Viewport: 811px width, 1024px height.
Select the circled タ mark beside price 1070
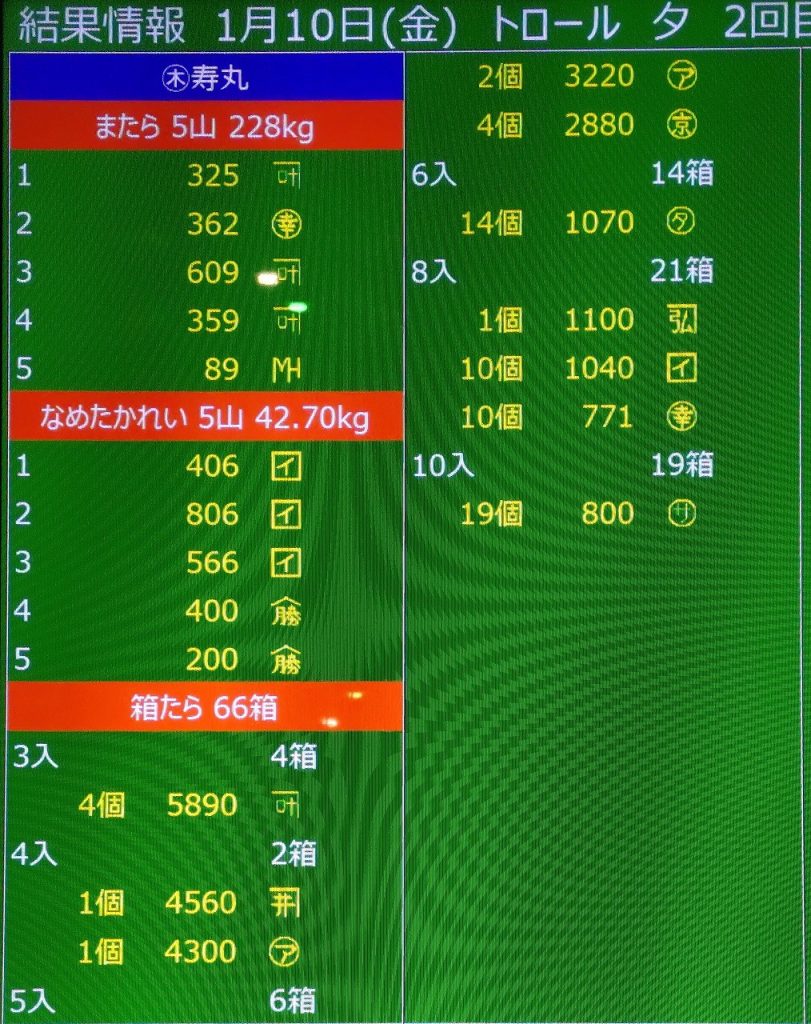click(681, 222)
